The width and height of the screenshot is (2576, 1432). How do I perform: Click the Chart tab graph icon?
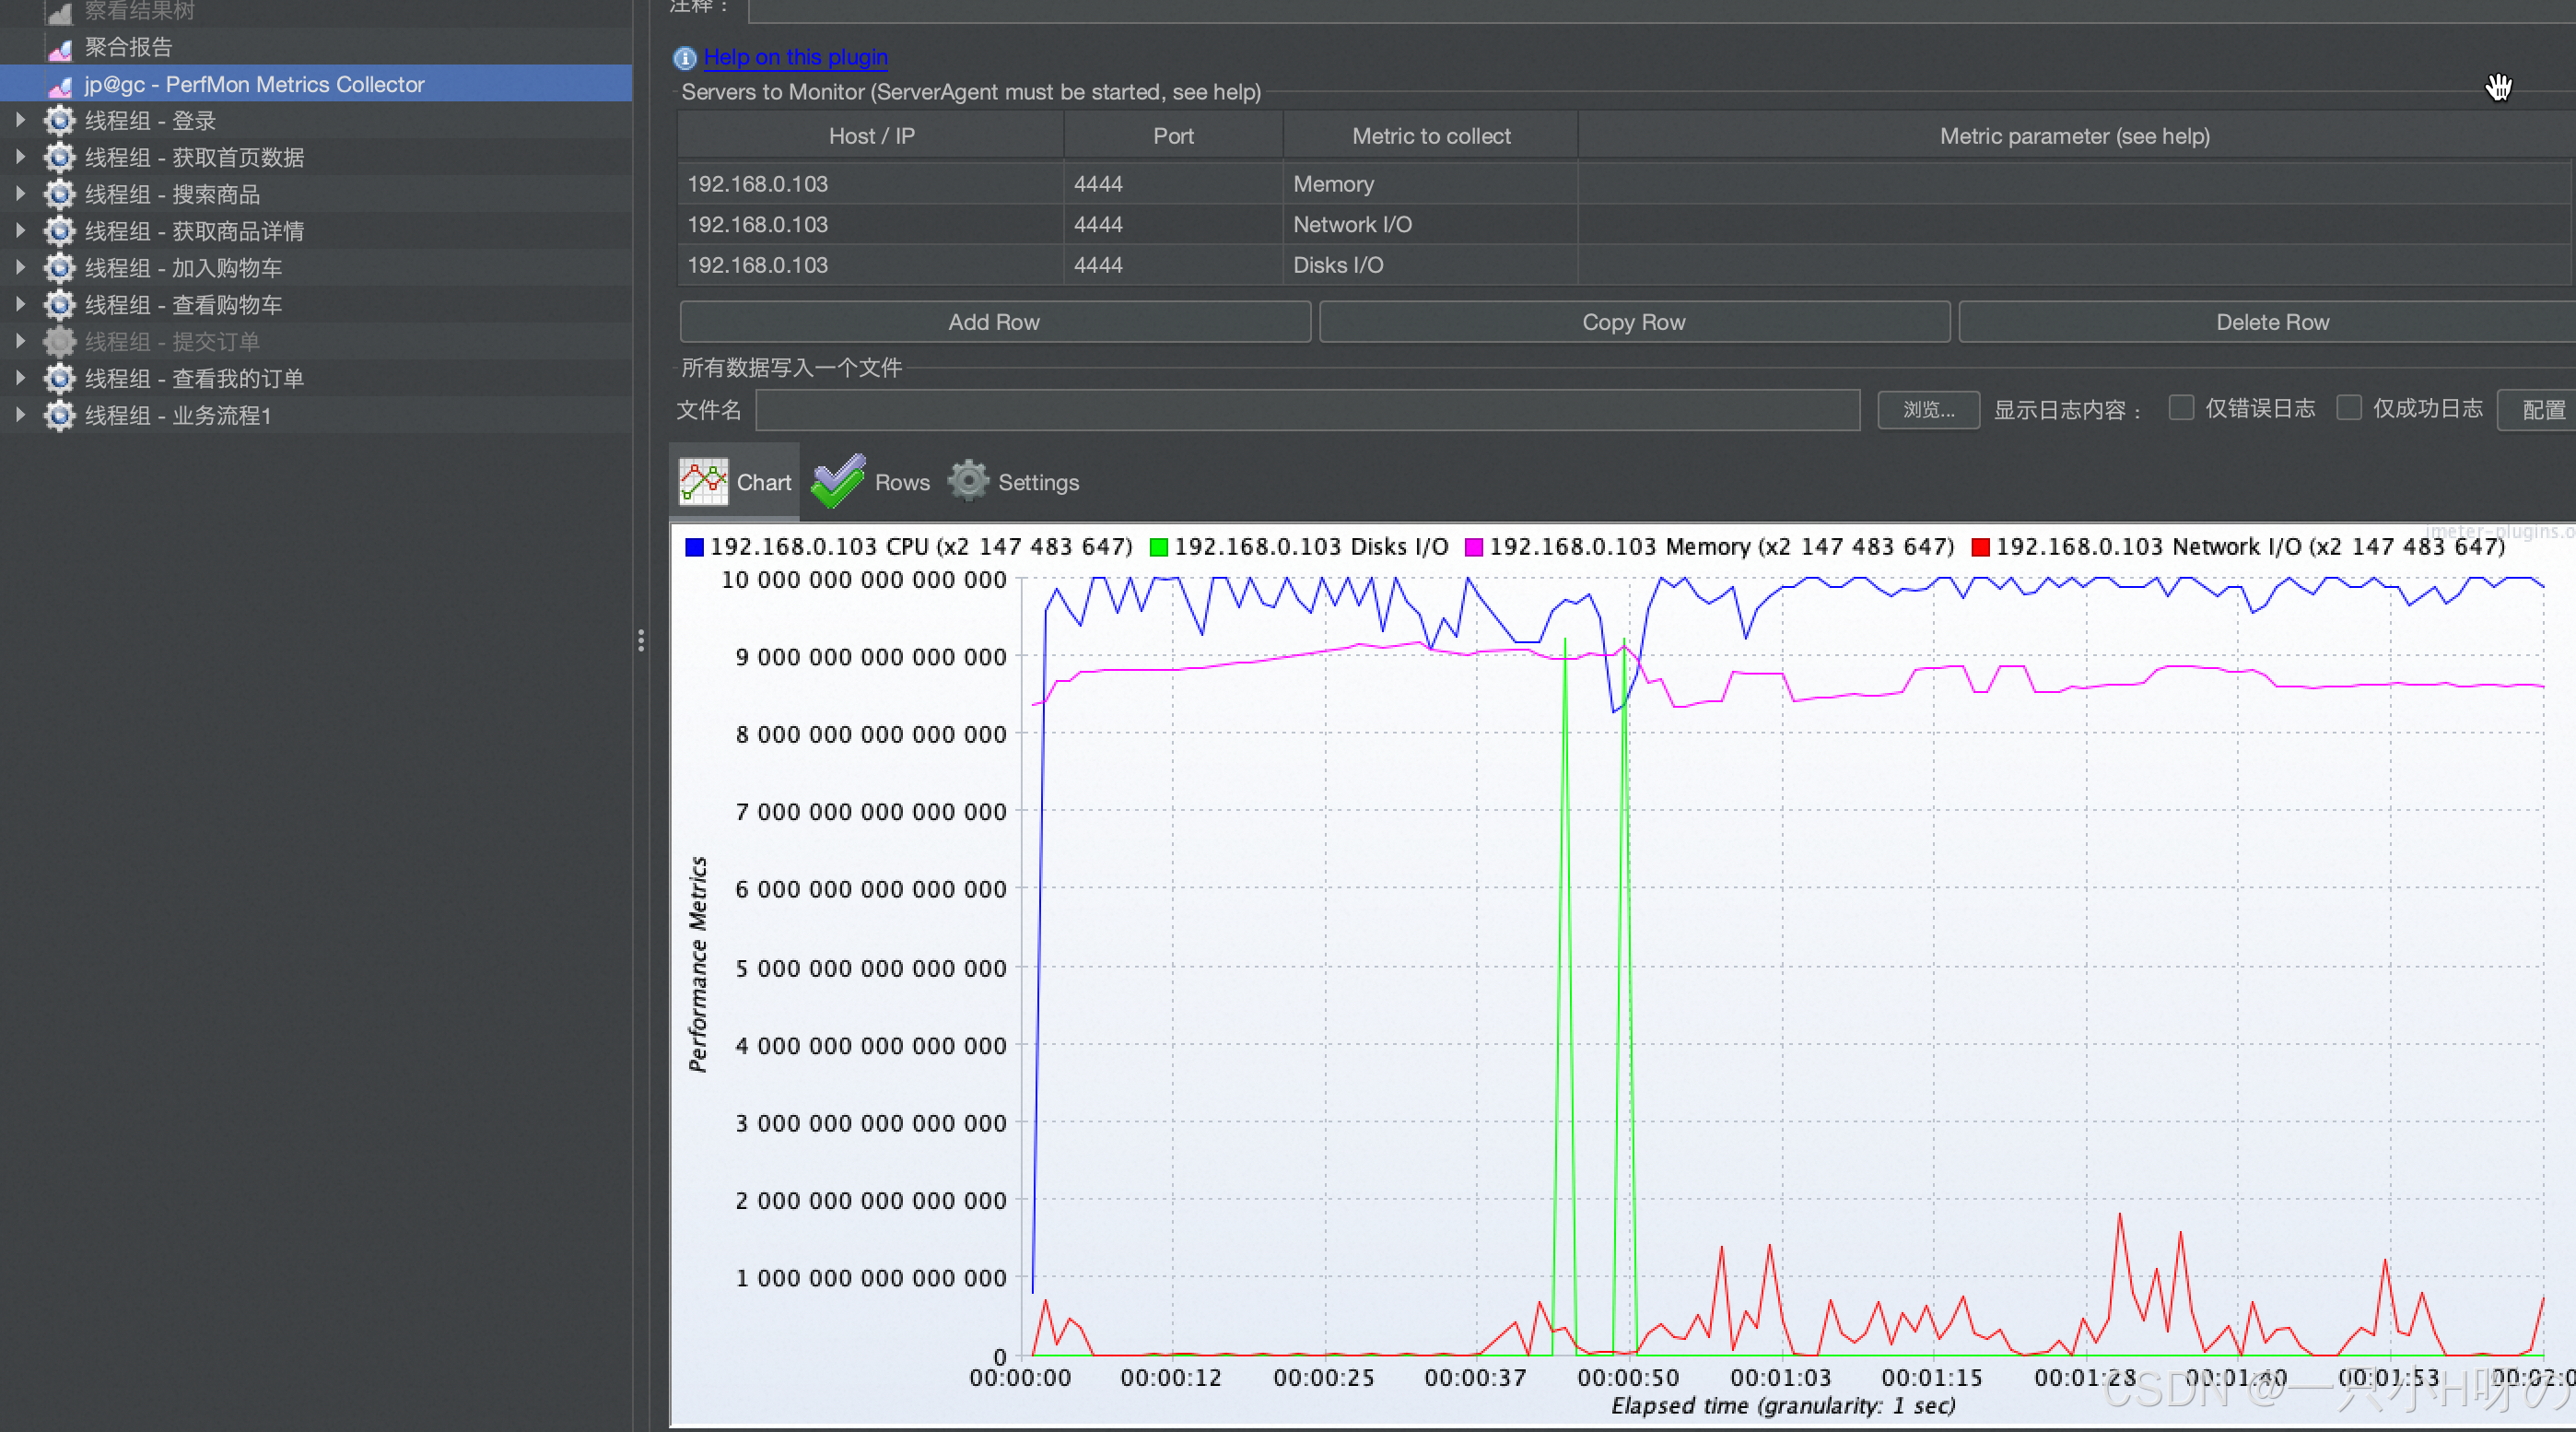click(x=703, y=482)
